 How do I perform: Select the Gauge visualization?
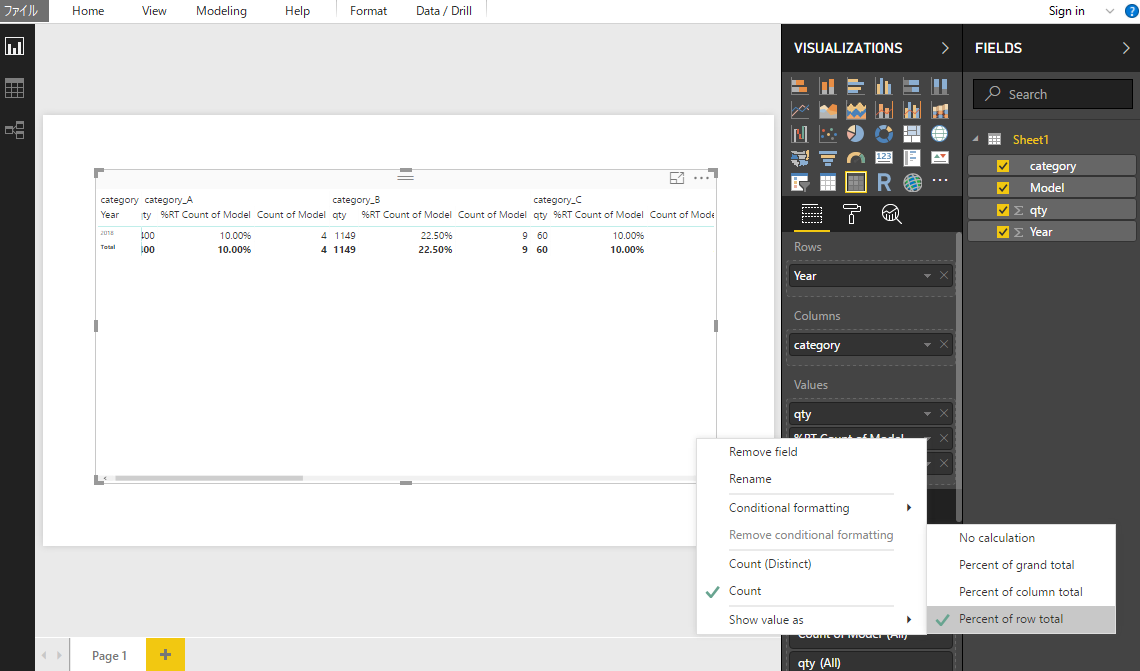[856, 158]
